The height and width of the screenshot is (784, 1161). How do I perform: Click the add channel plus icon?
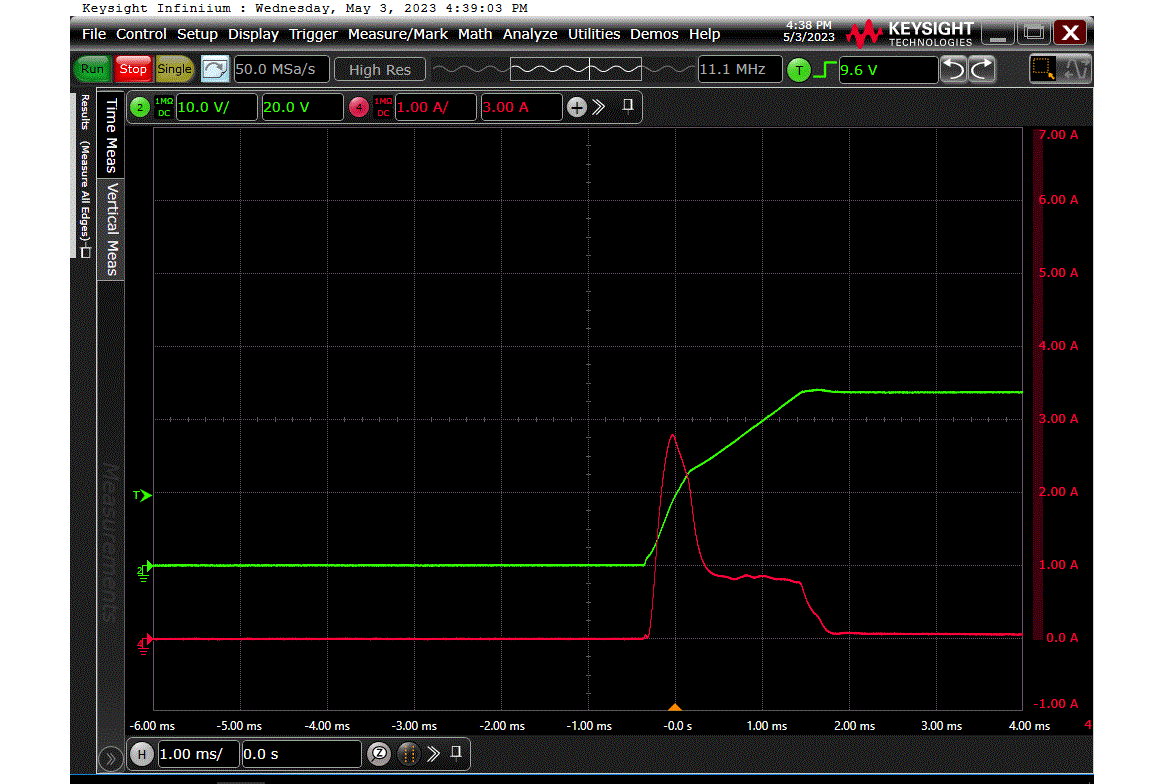click(x=577, y=107)
